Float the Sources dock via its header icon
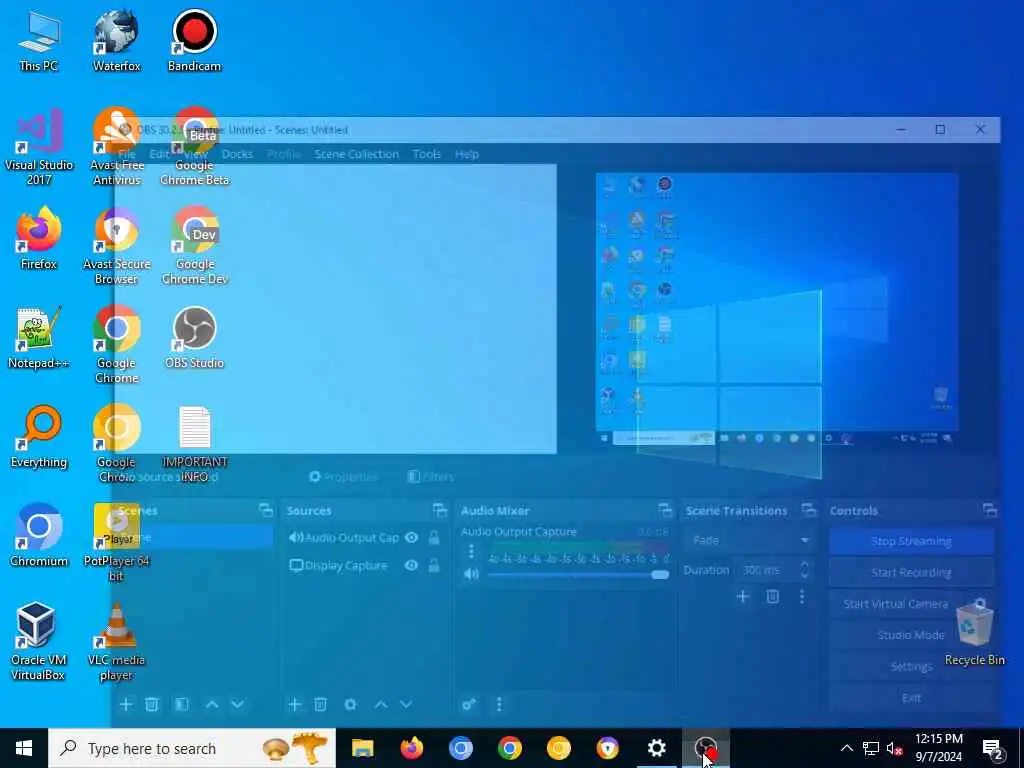1024x768 pixels. click(440, 510)
